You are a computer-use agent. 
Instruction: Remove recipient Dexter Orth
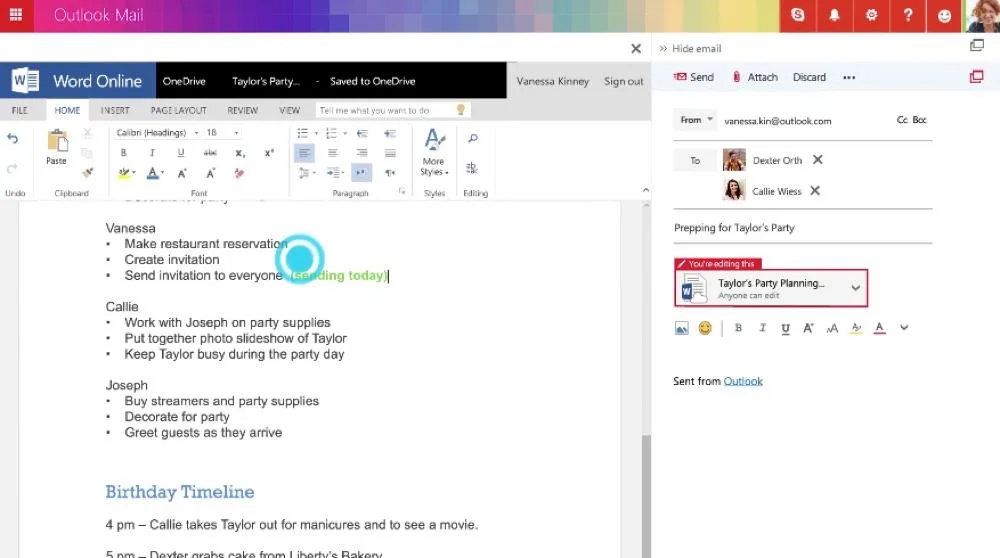click(818, 159)
